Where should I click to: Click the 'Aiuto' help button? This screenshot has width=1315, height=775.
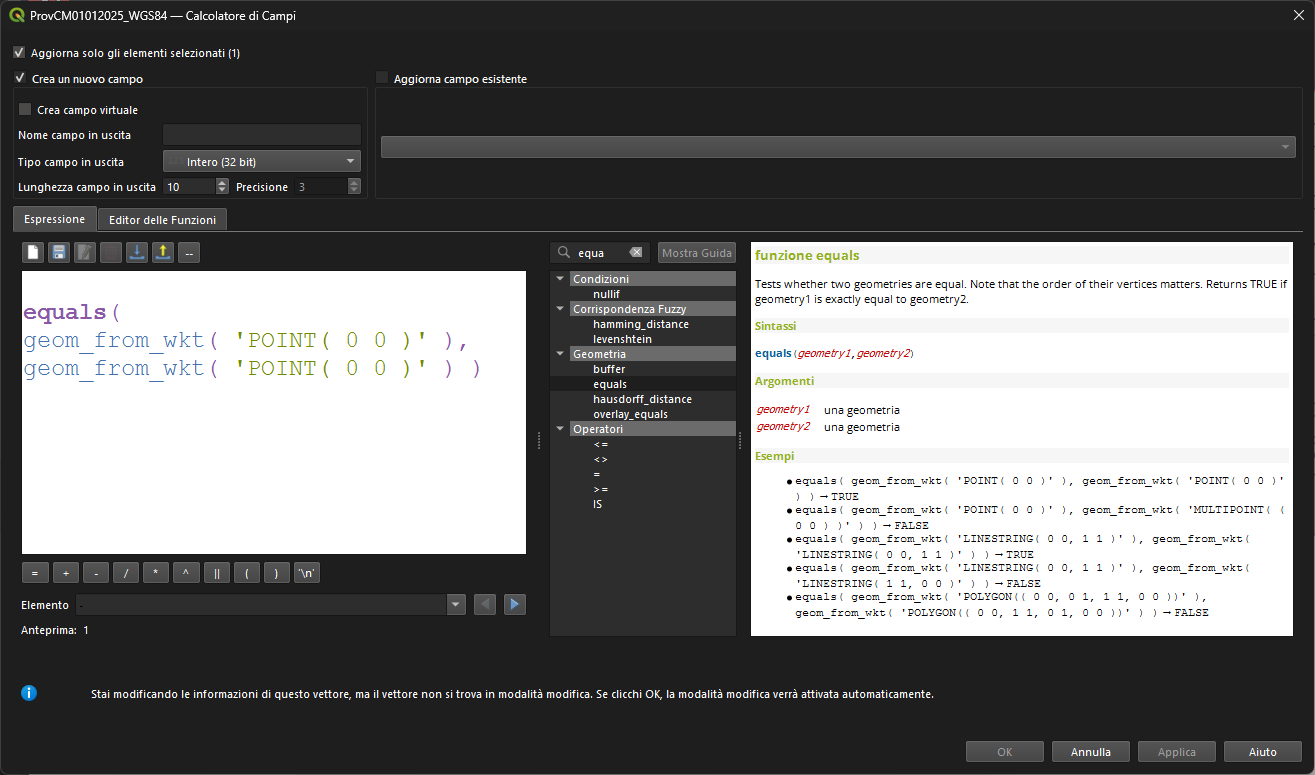click(1262, 752)
